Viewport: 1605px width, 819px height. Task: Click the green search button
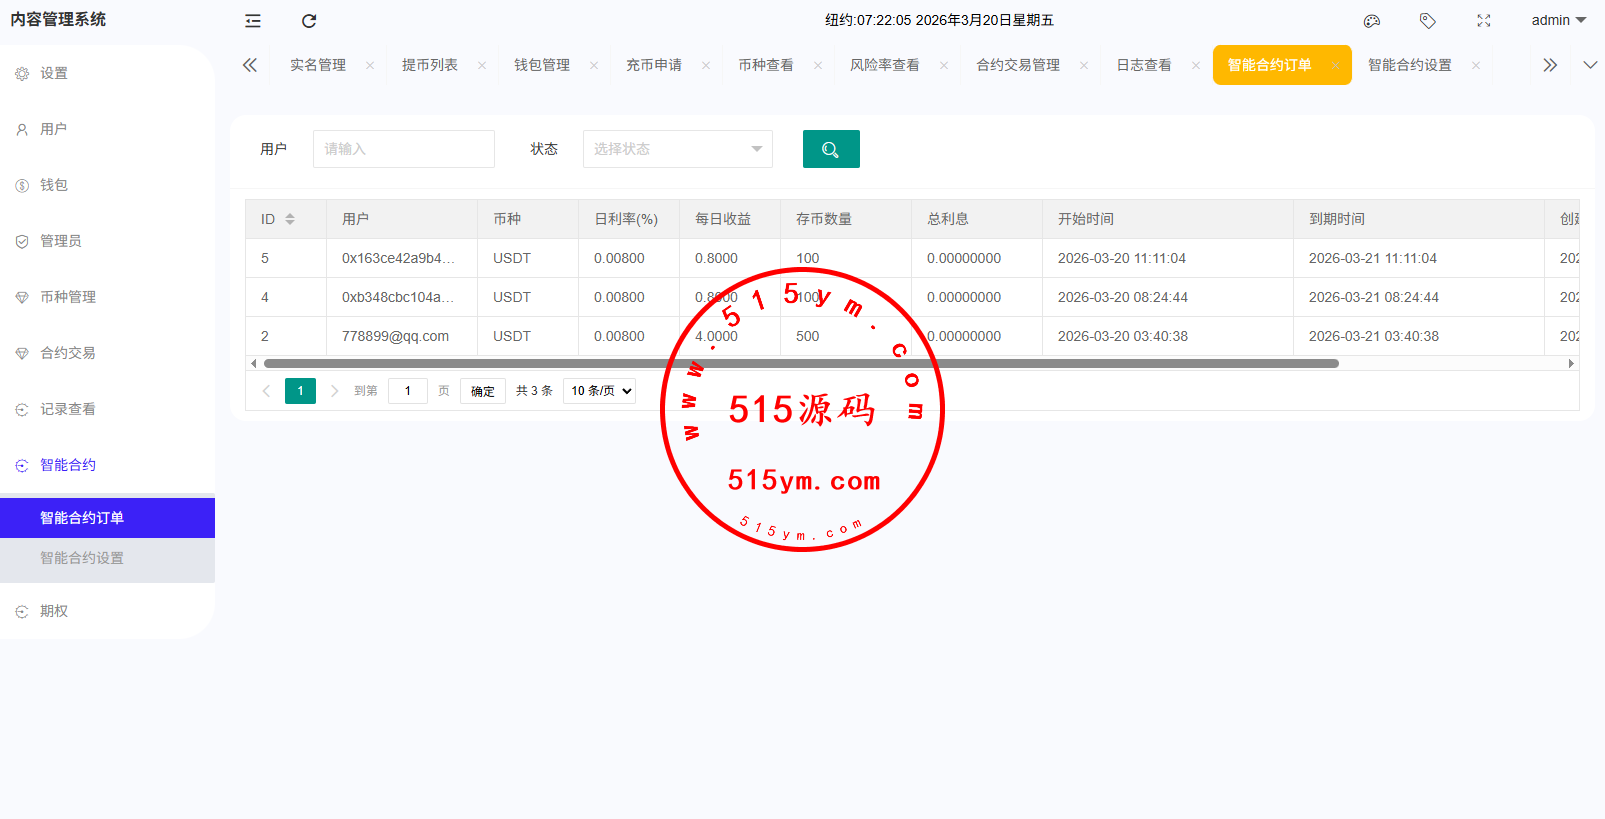831,149
